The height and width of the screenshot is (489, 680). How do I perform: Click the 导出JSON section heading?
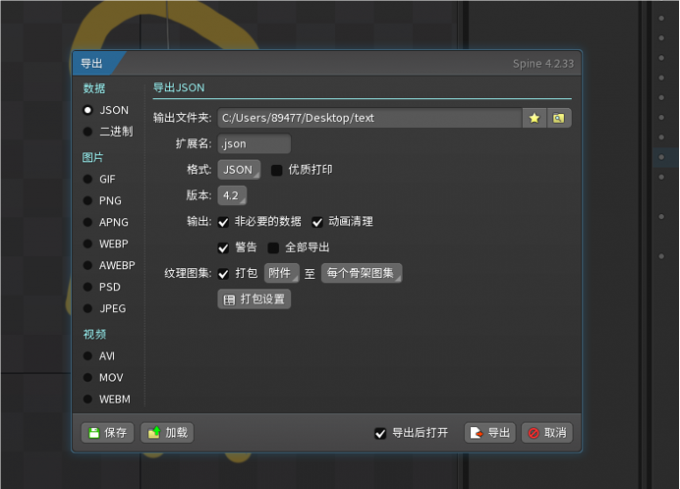tap(179, 88)
